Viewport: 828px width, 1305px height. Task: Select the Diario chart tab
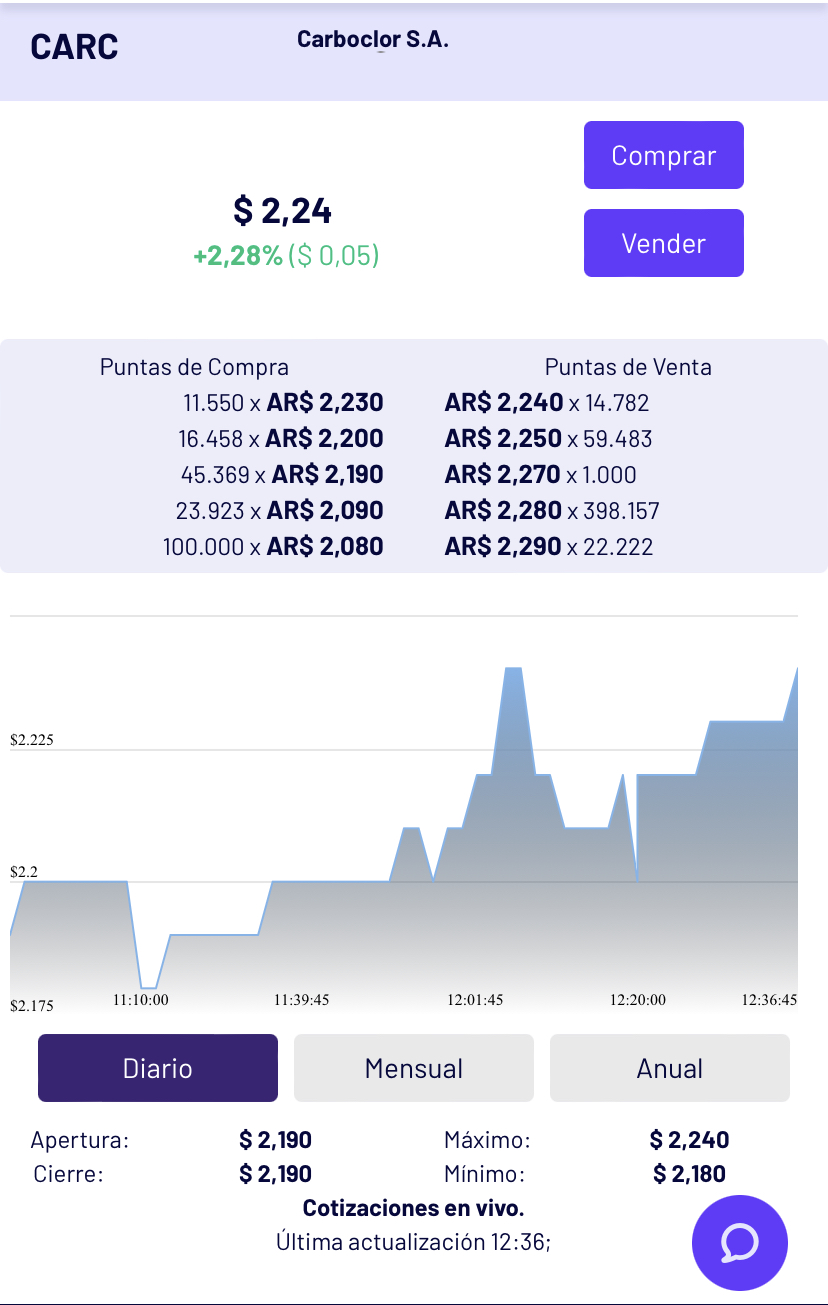tap(158, 1068)
